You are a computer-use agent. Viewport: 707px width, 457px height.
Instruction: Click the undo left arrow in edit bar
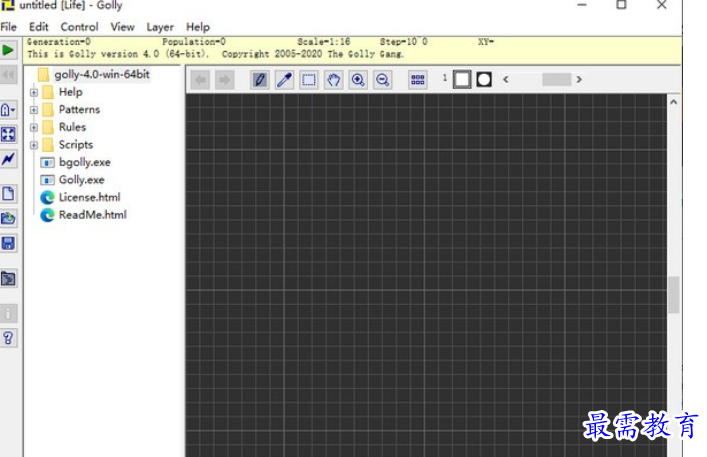pyautogui.click(x=200, y=80)
